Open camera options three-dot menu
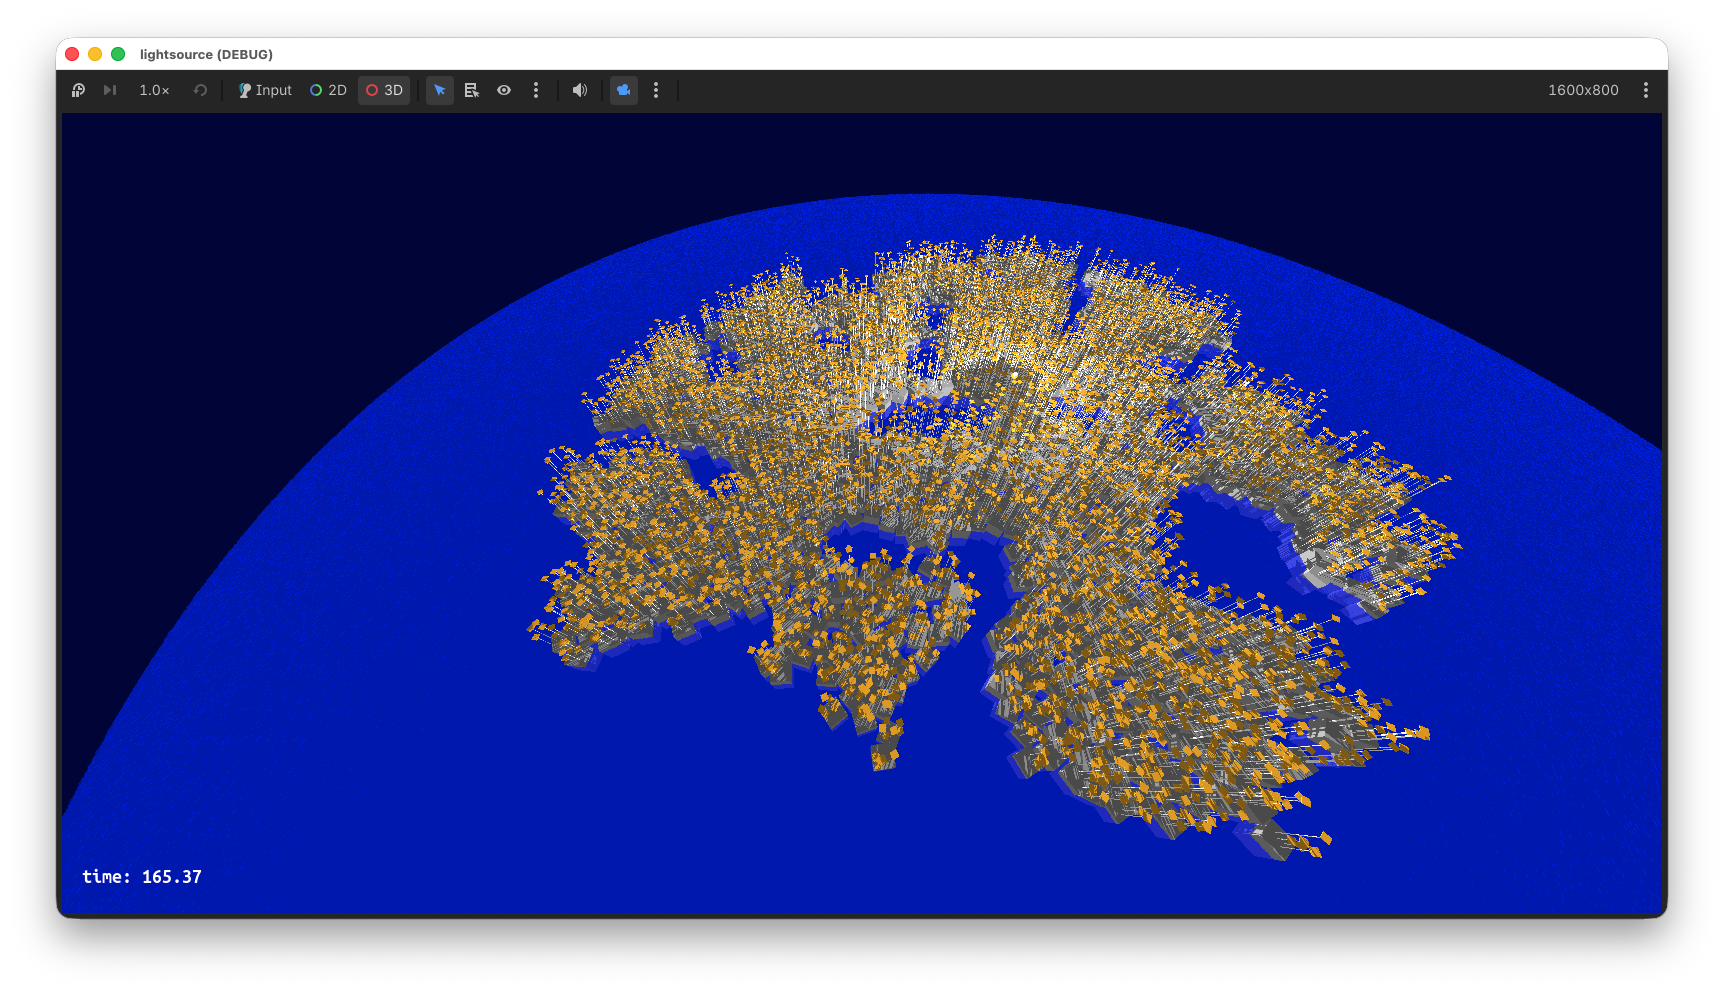Screen dimensions: 1724x993 point(656,90)
